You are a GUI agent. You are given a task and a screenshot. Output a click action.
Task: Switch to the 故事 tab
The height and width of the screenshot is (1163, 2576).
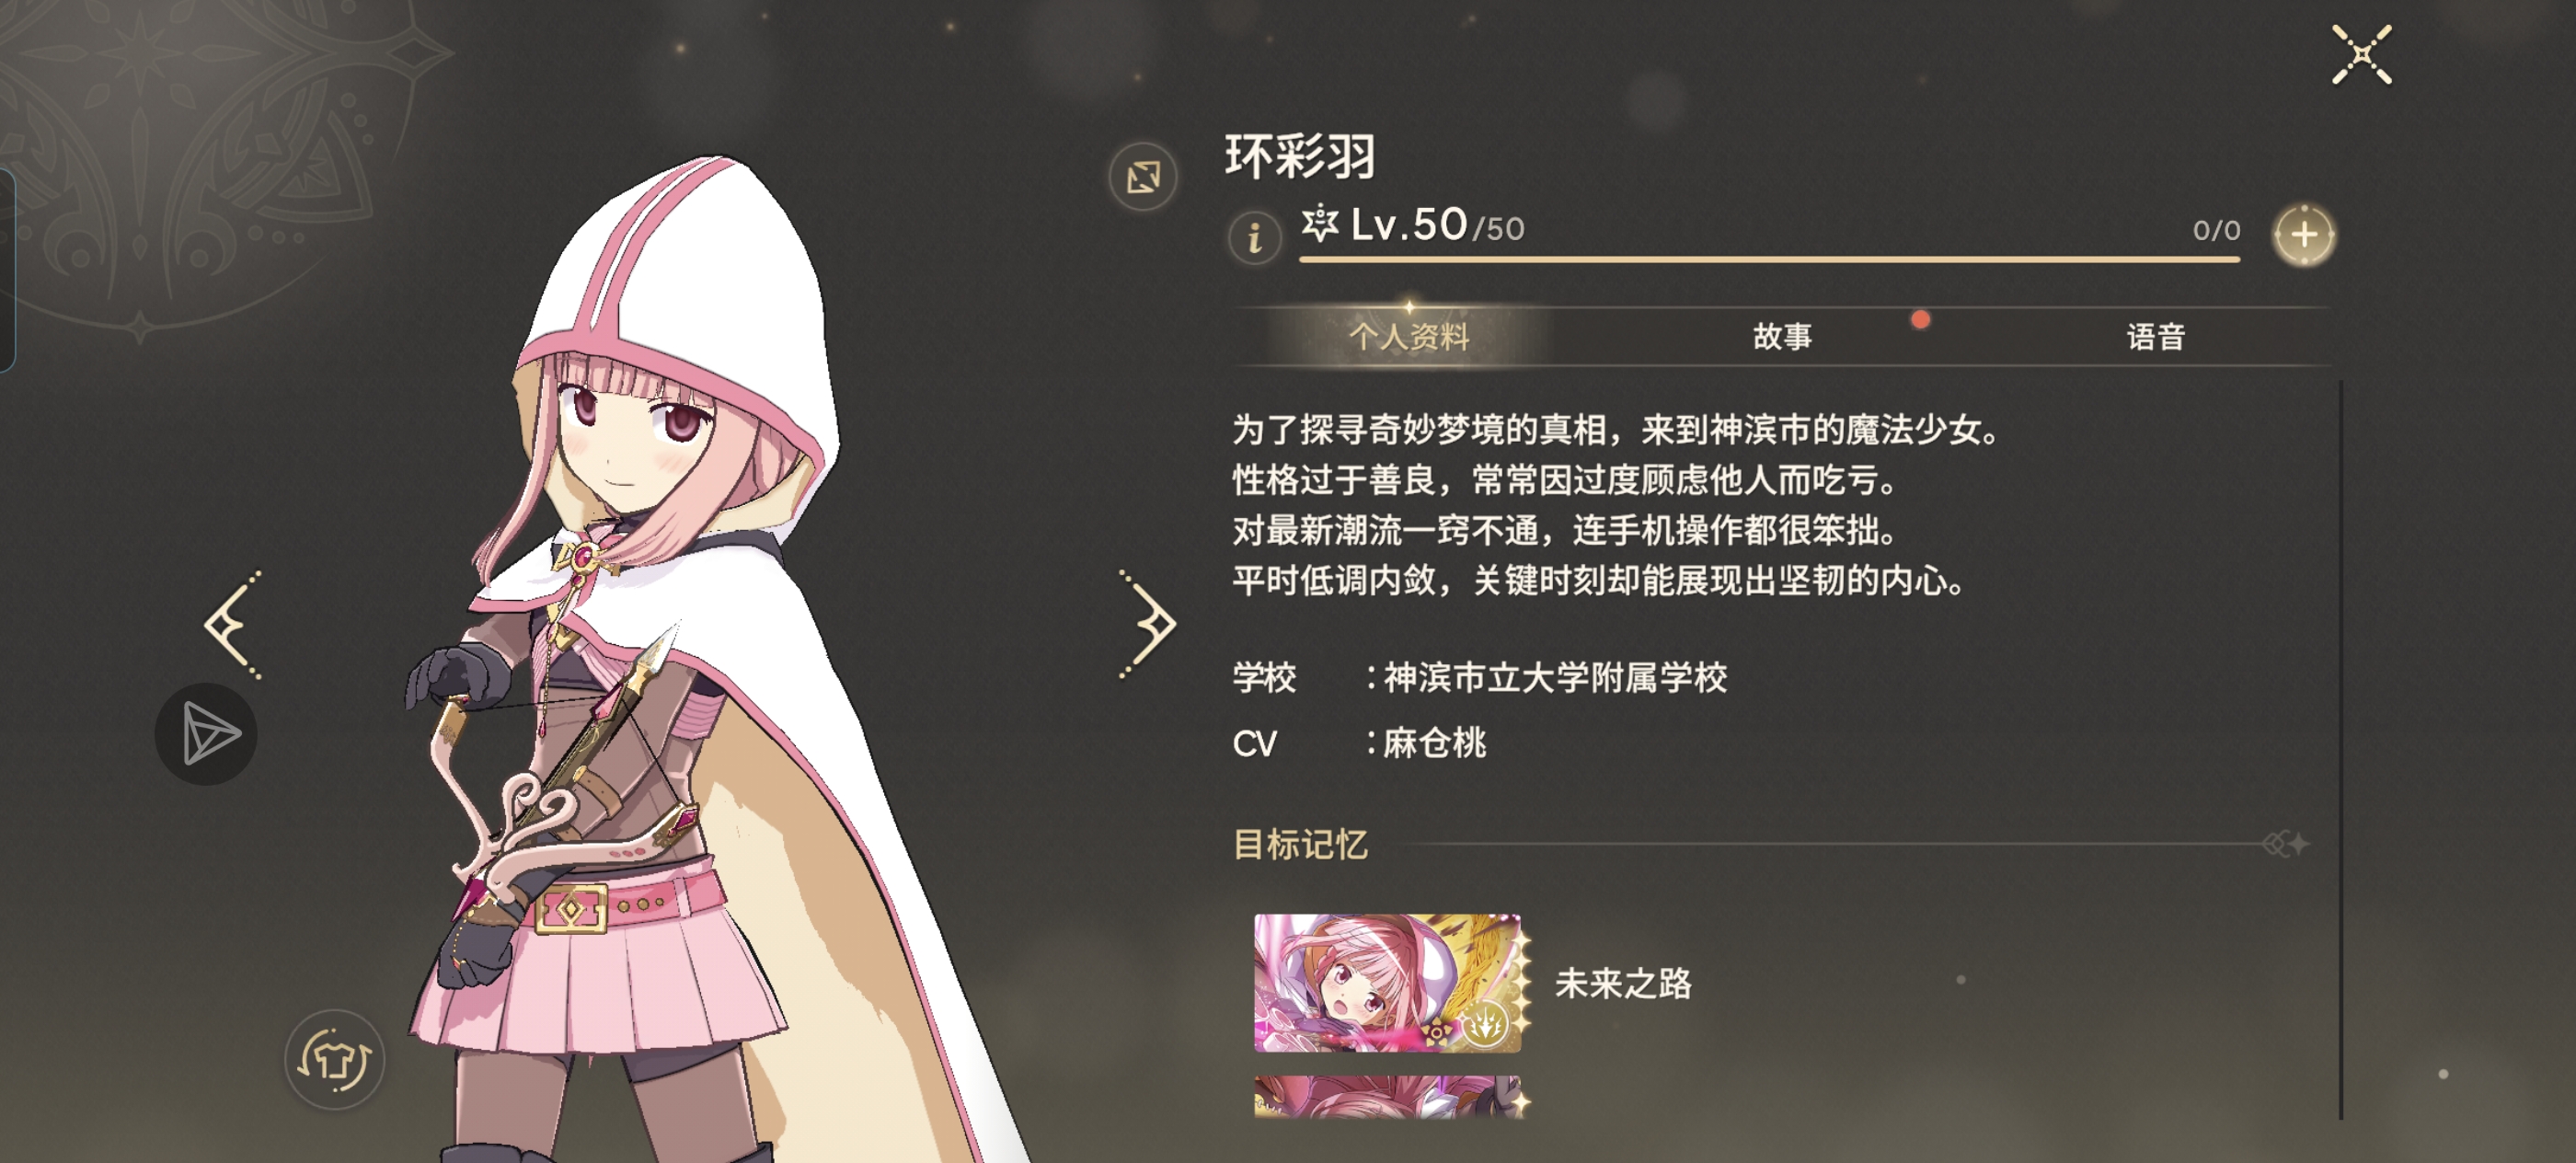(1782, 336)
